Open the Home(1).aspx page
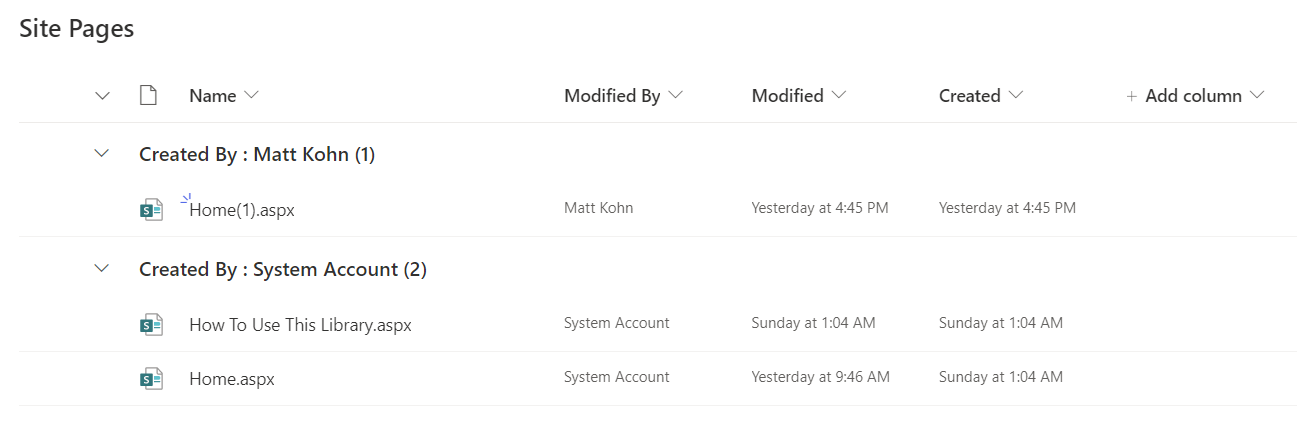The height and width of the screenshot is (426, 1297). pos(242,210)
